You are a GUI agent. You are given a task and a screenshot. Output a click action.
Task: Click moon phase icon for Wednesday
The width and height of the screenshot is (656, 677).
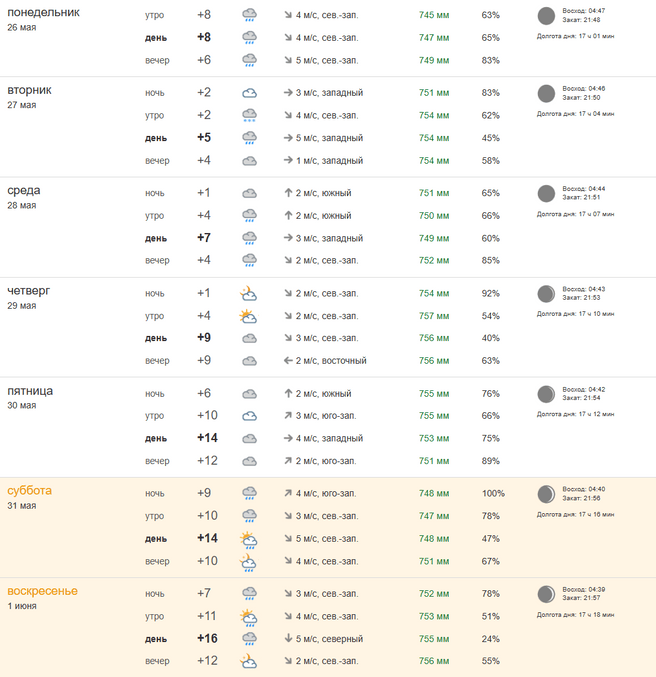pyautogui.click(x=546, y=193)
